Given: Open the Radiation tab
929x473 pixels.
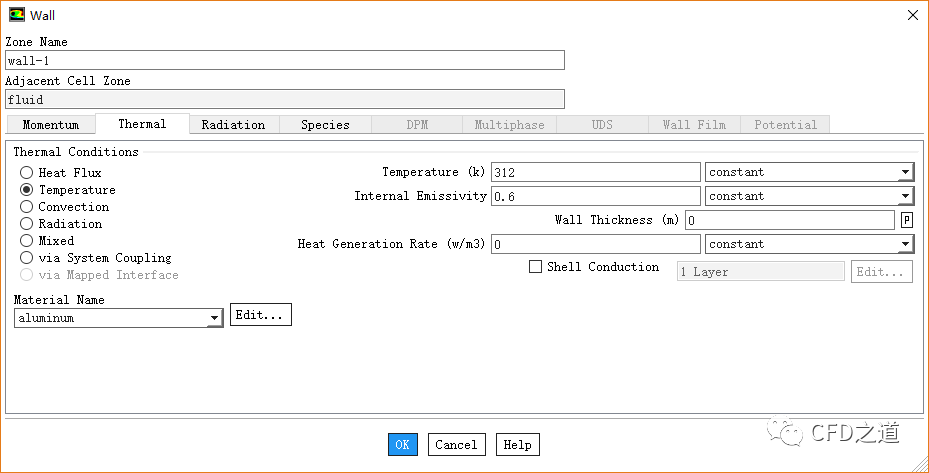Looking at the screenshot, I should pos(233,125).
